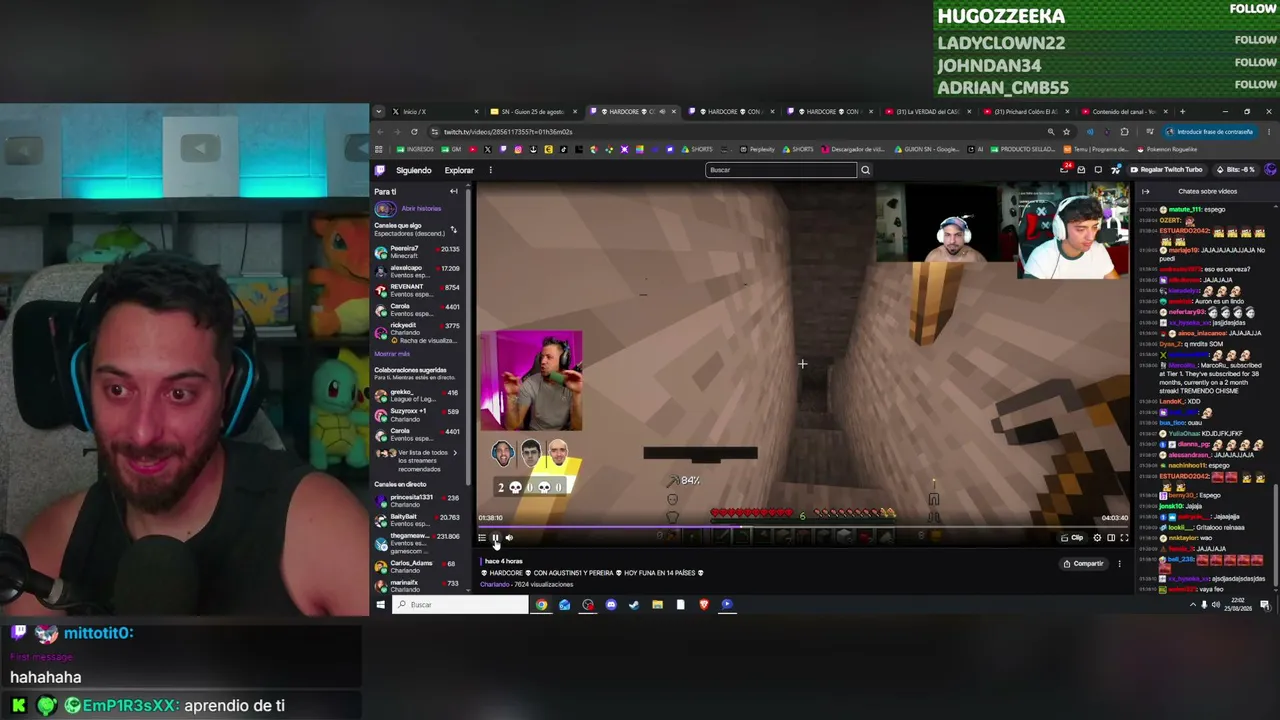Open the Instagram bookmark icon
Image resolution: width=1280 pixels, height=720 pixels.
tap(518, 150)
